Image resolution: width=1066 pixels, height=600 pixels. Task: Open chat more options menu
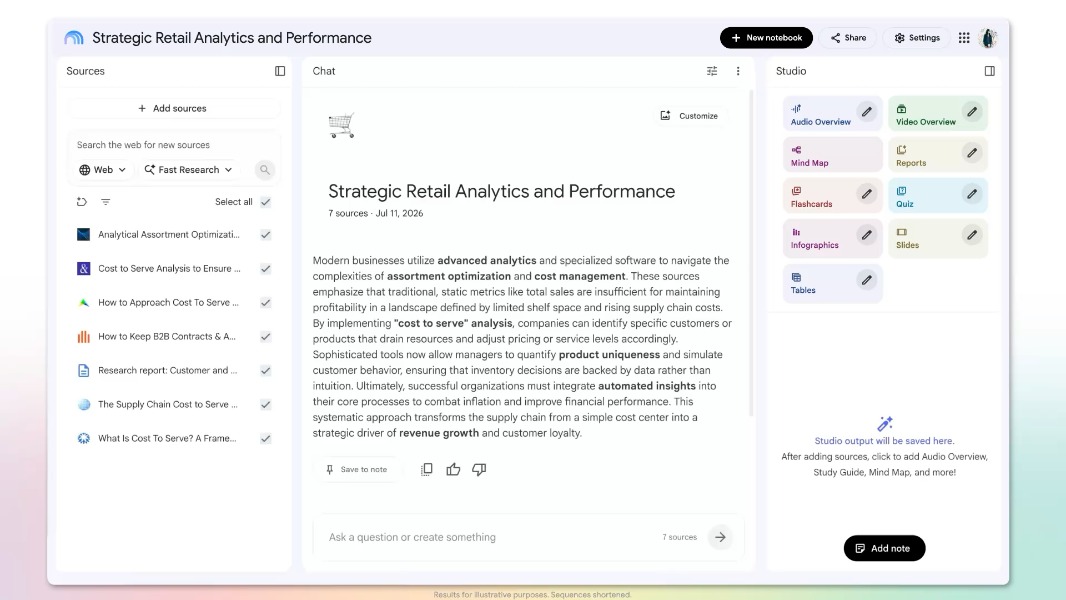click(738, 71)
